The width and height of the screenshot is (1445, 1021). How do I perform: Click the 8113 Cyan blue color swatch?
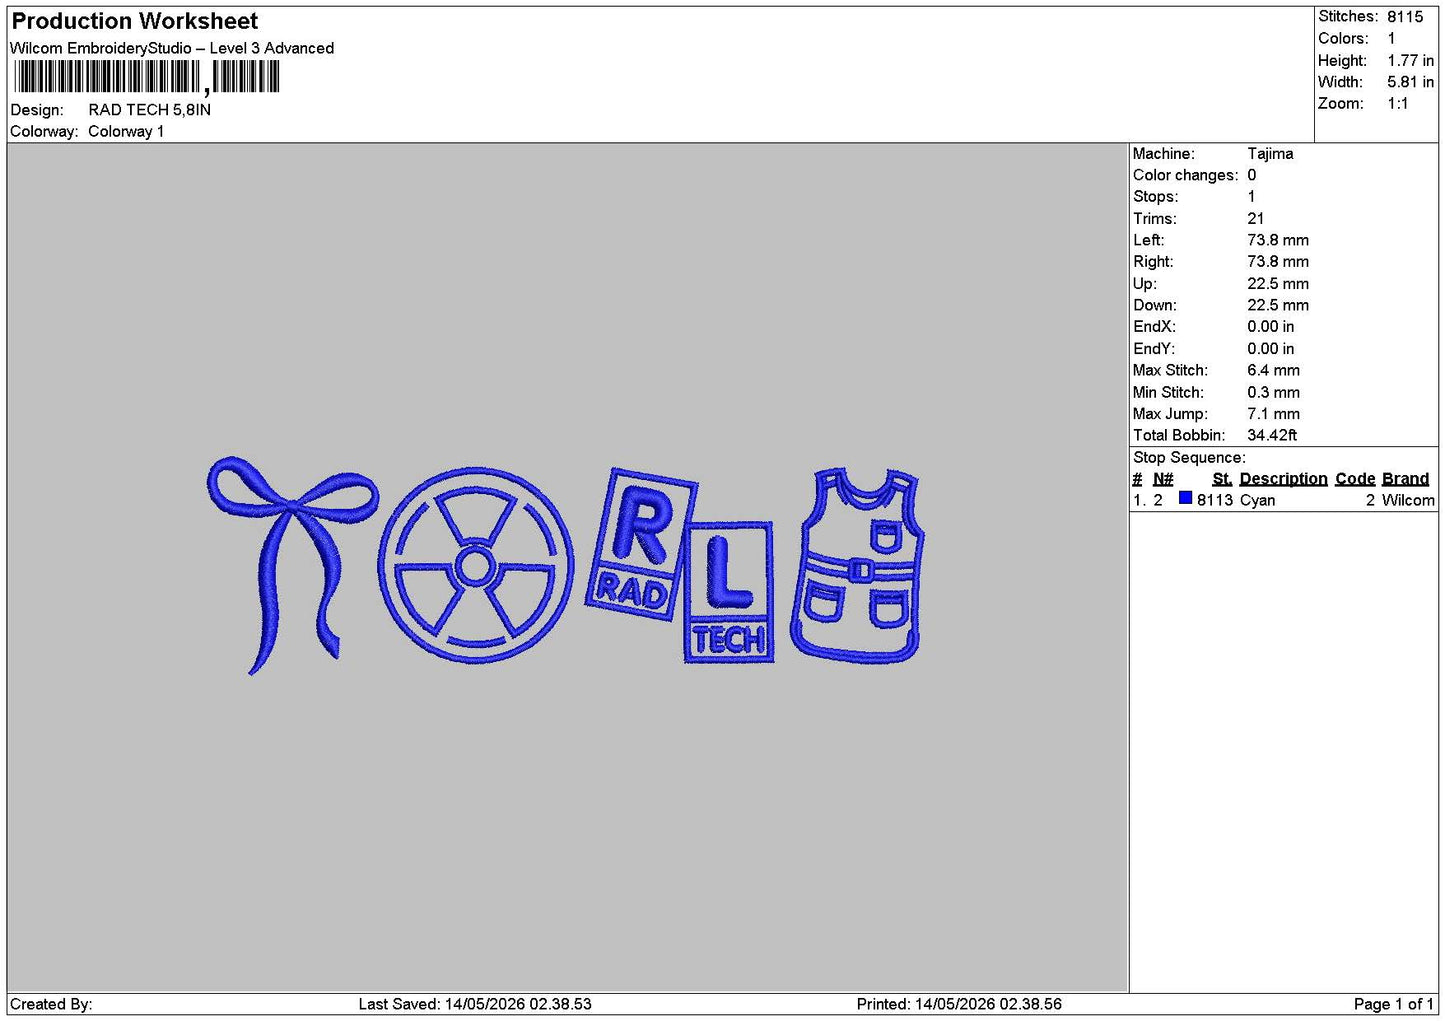coord(1185,499)
